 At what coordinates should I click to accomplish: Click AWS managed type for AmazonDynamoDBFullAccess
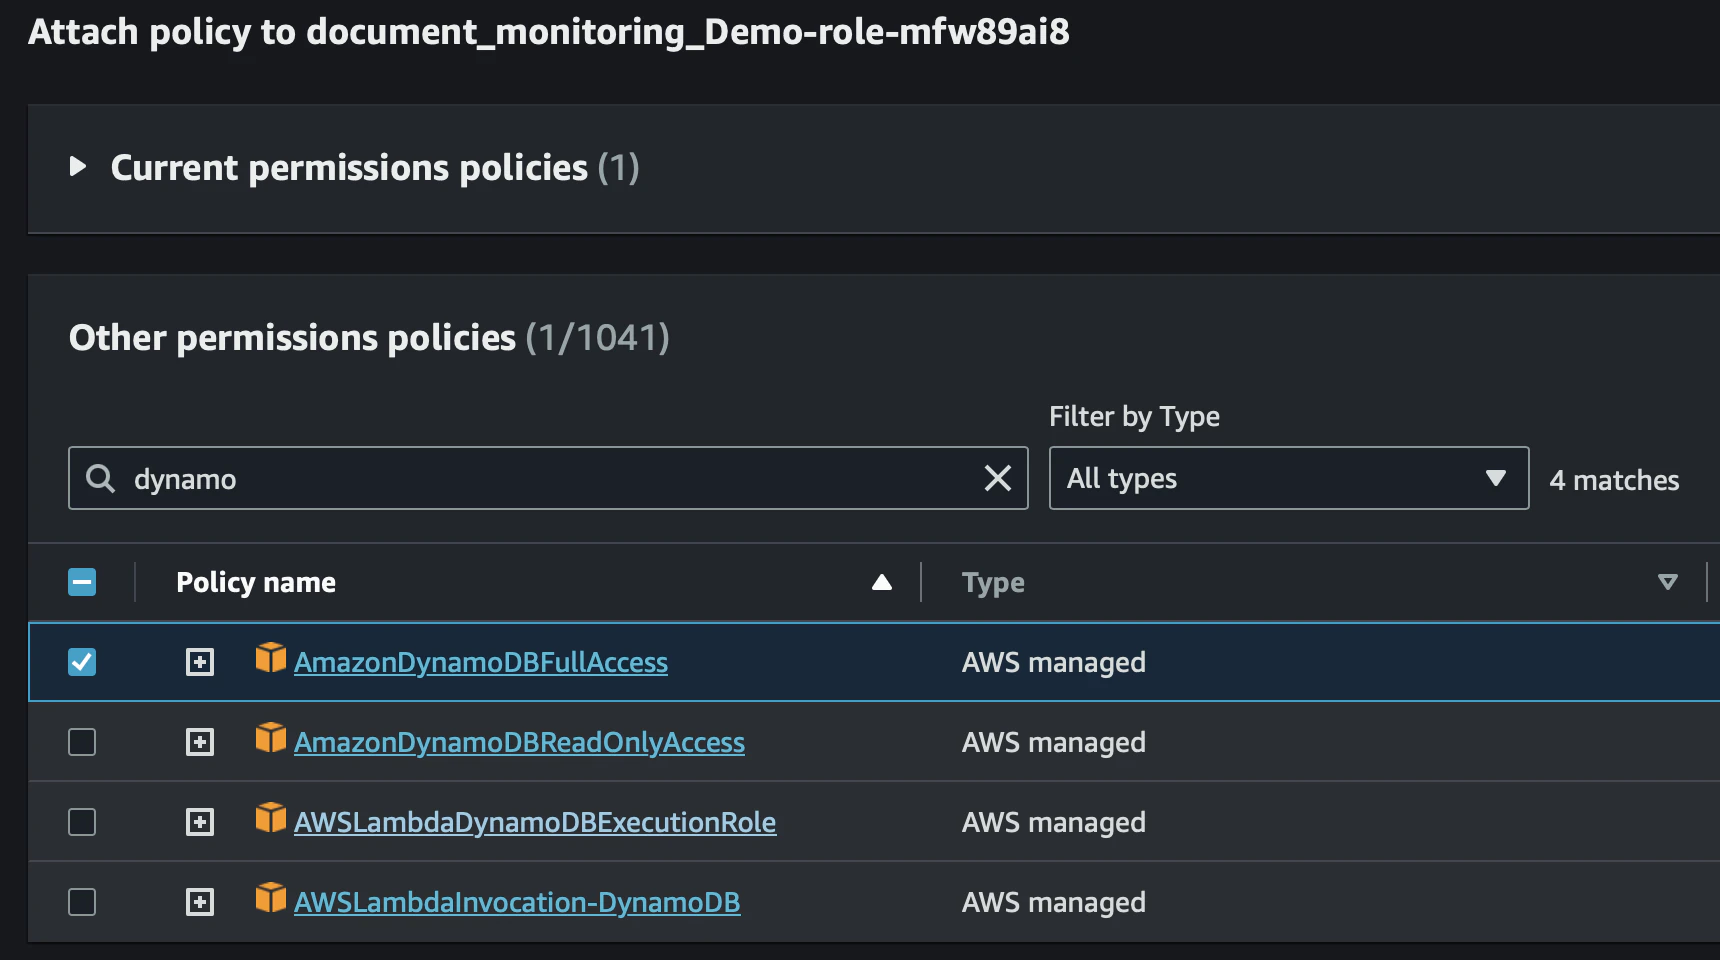tap(1054, 662)
